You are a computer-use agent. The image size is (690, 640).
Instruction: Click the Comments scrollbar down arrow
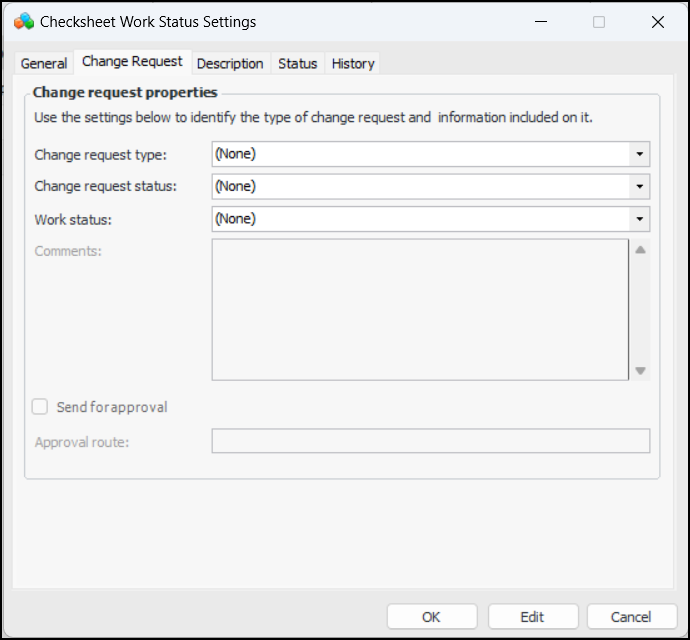pos(640,370)
